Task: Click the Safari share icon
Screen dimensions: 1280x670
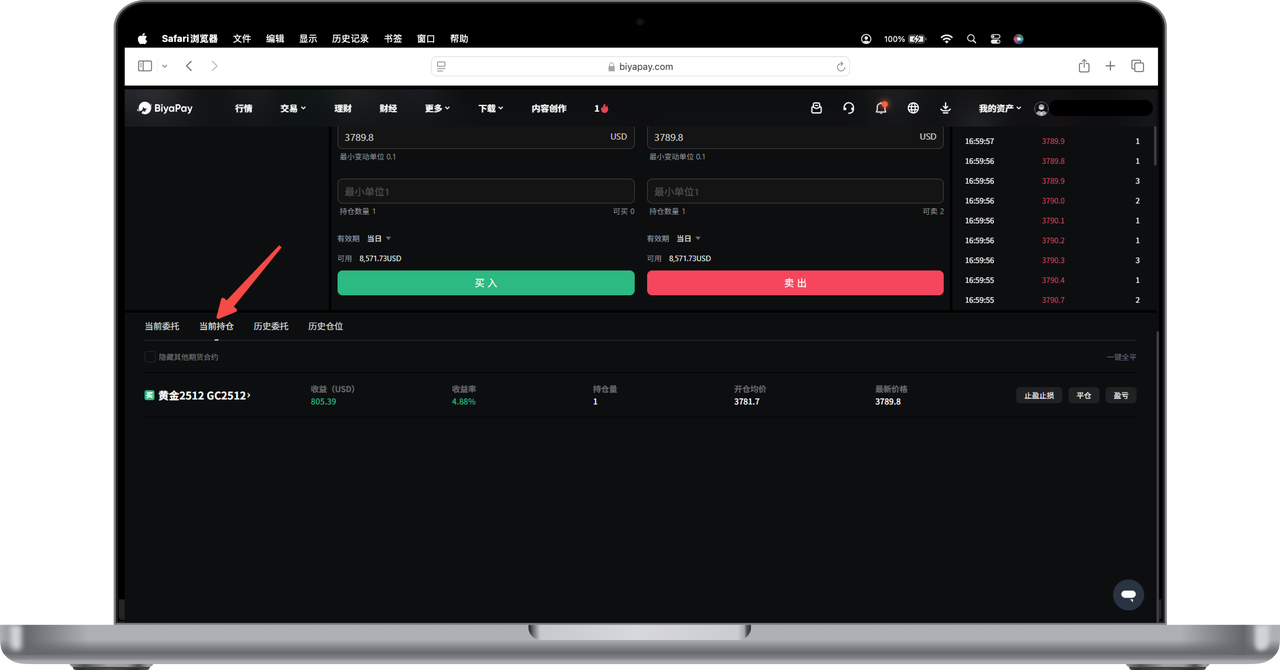Action: point(1084,66)
